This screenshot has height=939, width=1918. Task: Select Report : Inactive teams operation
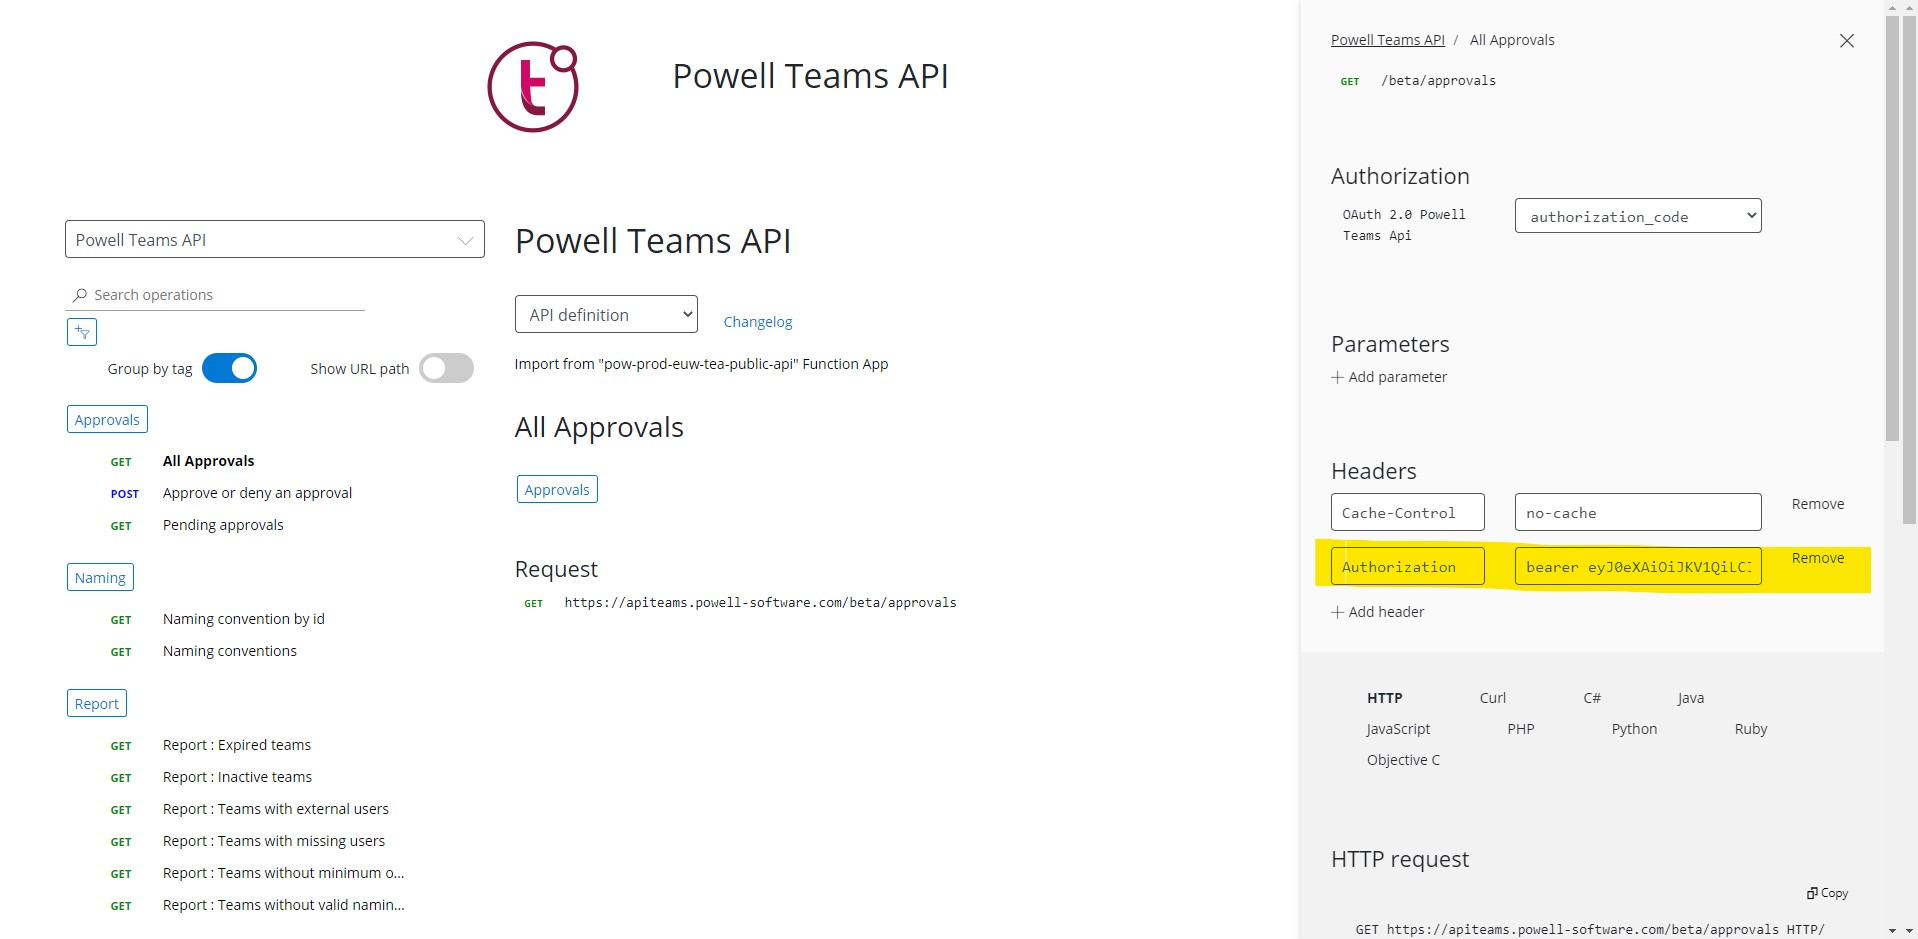tap(237, 777)
